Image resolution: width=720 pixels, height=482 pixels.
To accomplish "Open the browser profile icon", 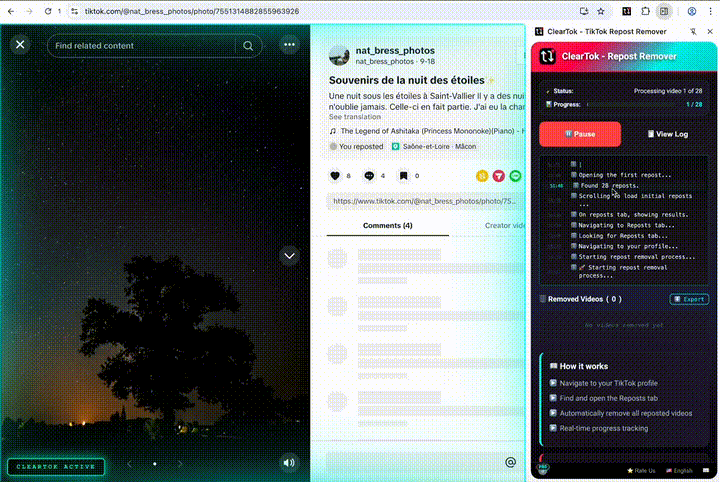I will (x=692, y=11).
